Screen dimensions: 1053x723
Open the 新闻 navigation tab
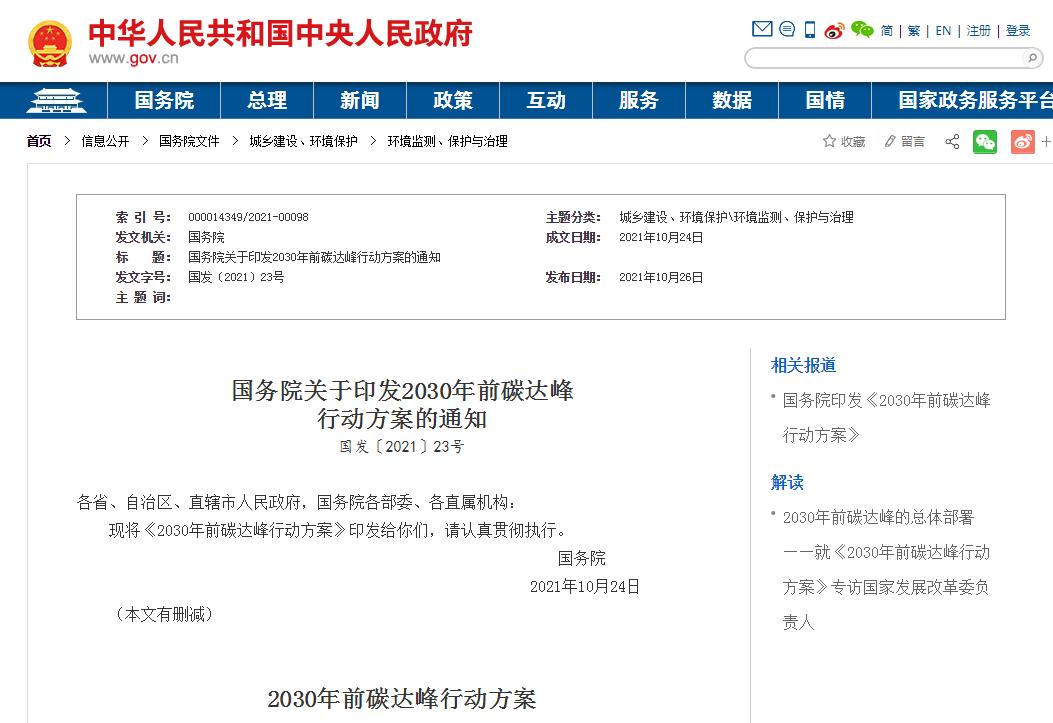click(x=360, y=101)
